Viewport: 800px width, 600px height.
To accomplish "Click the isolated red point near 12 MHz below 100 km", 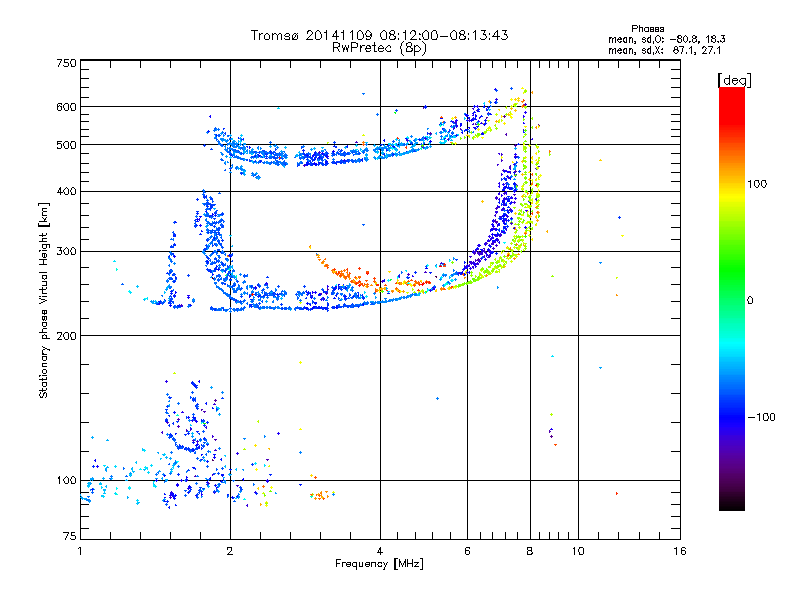I will coord(617,493).
